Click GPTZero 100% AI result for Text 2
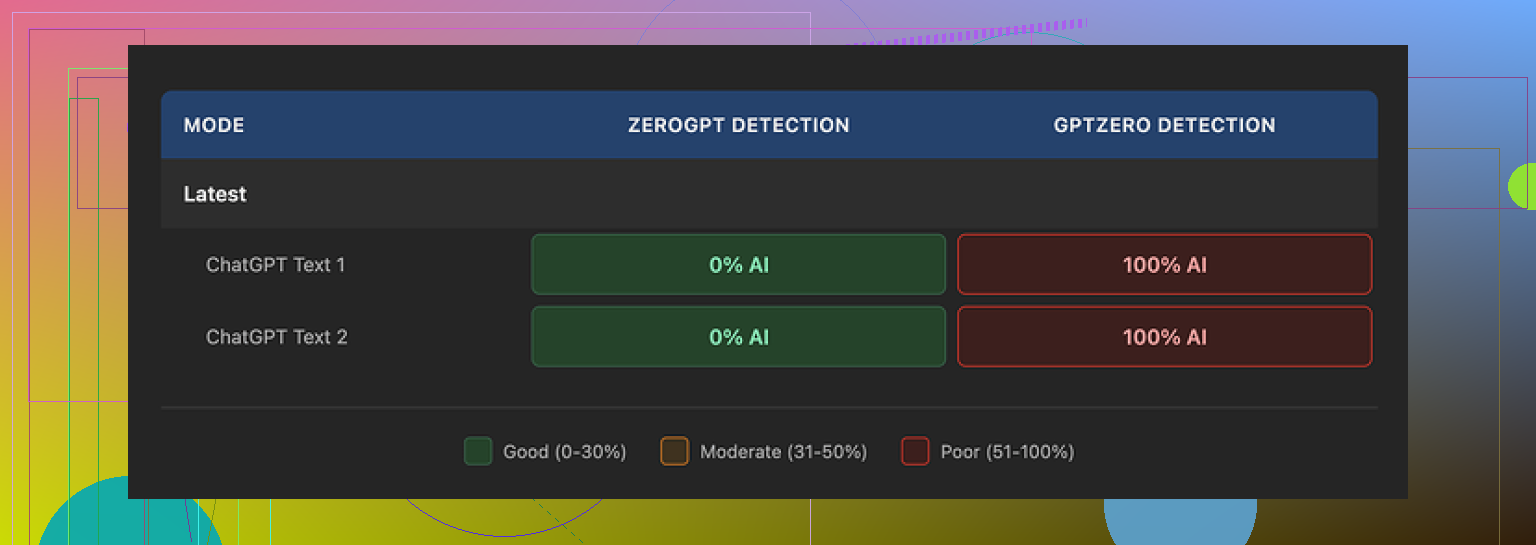Viewport: 1536px width, 545px height. point(1164,337)
